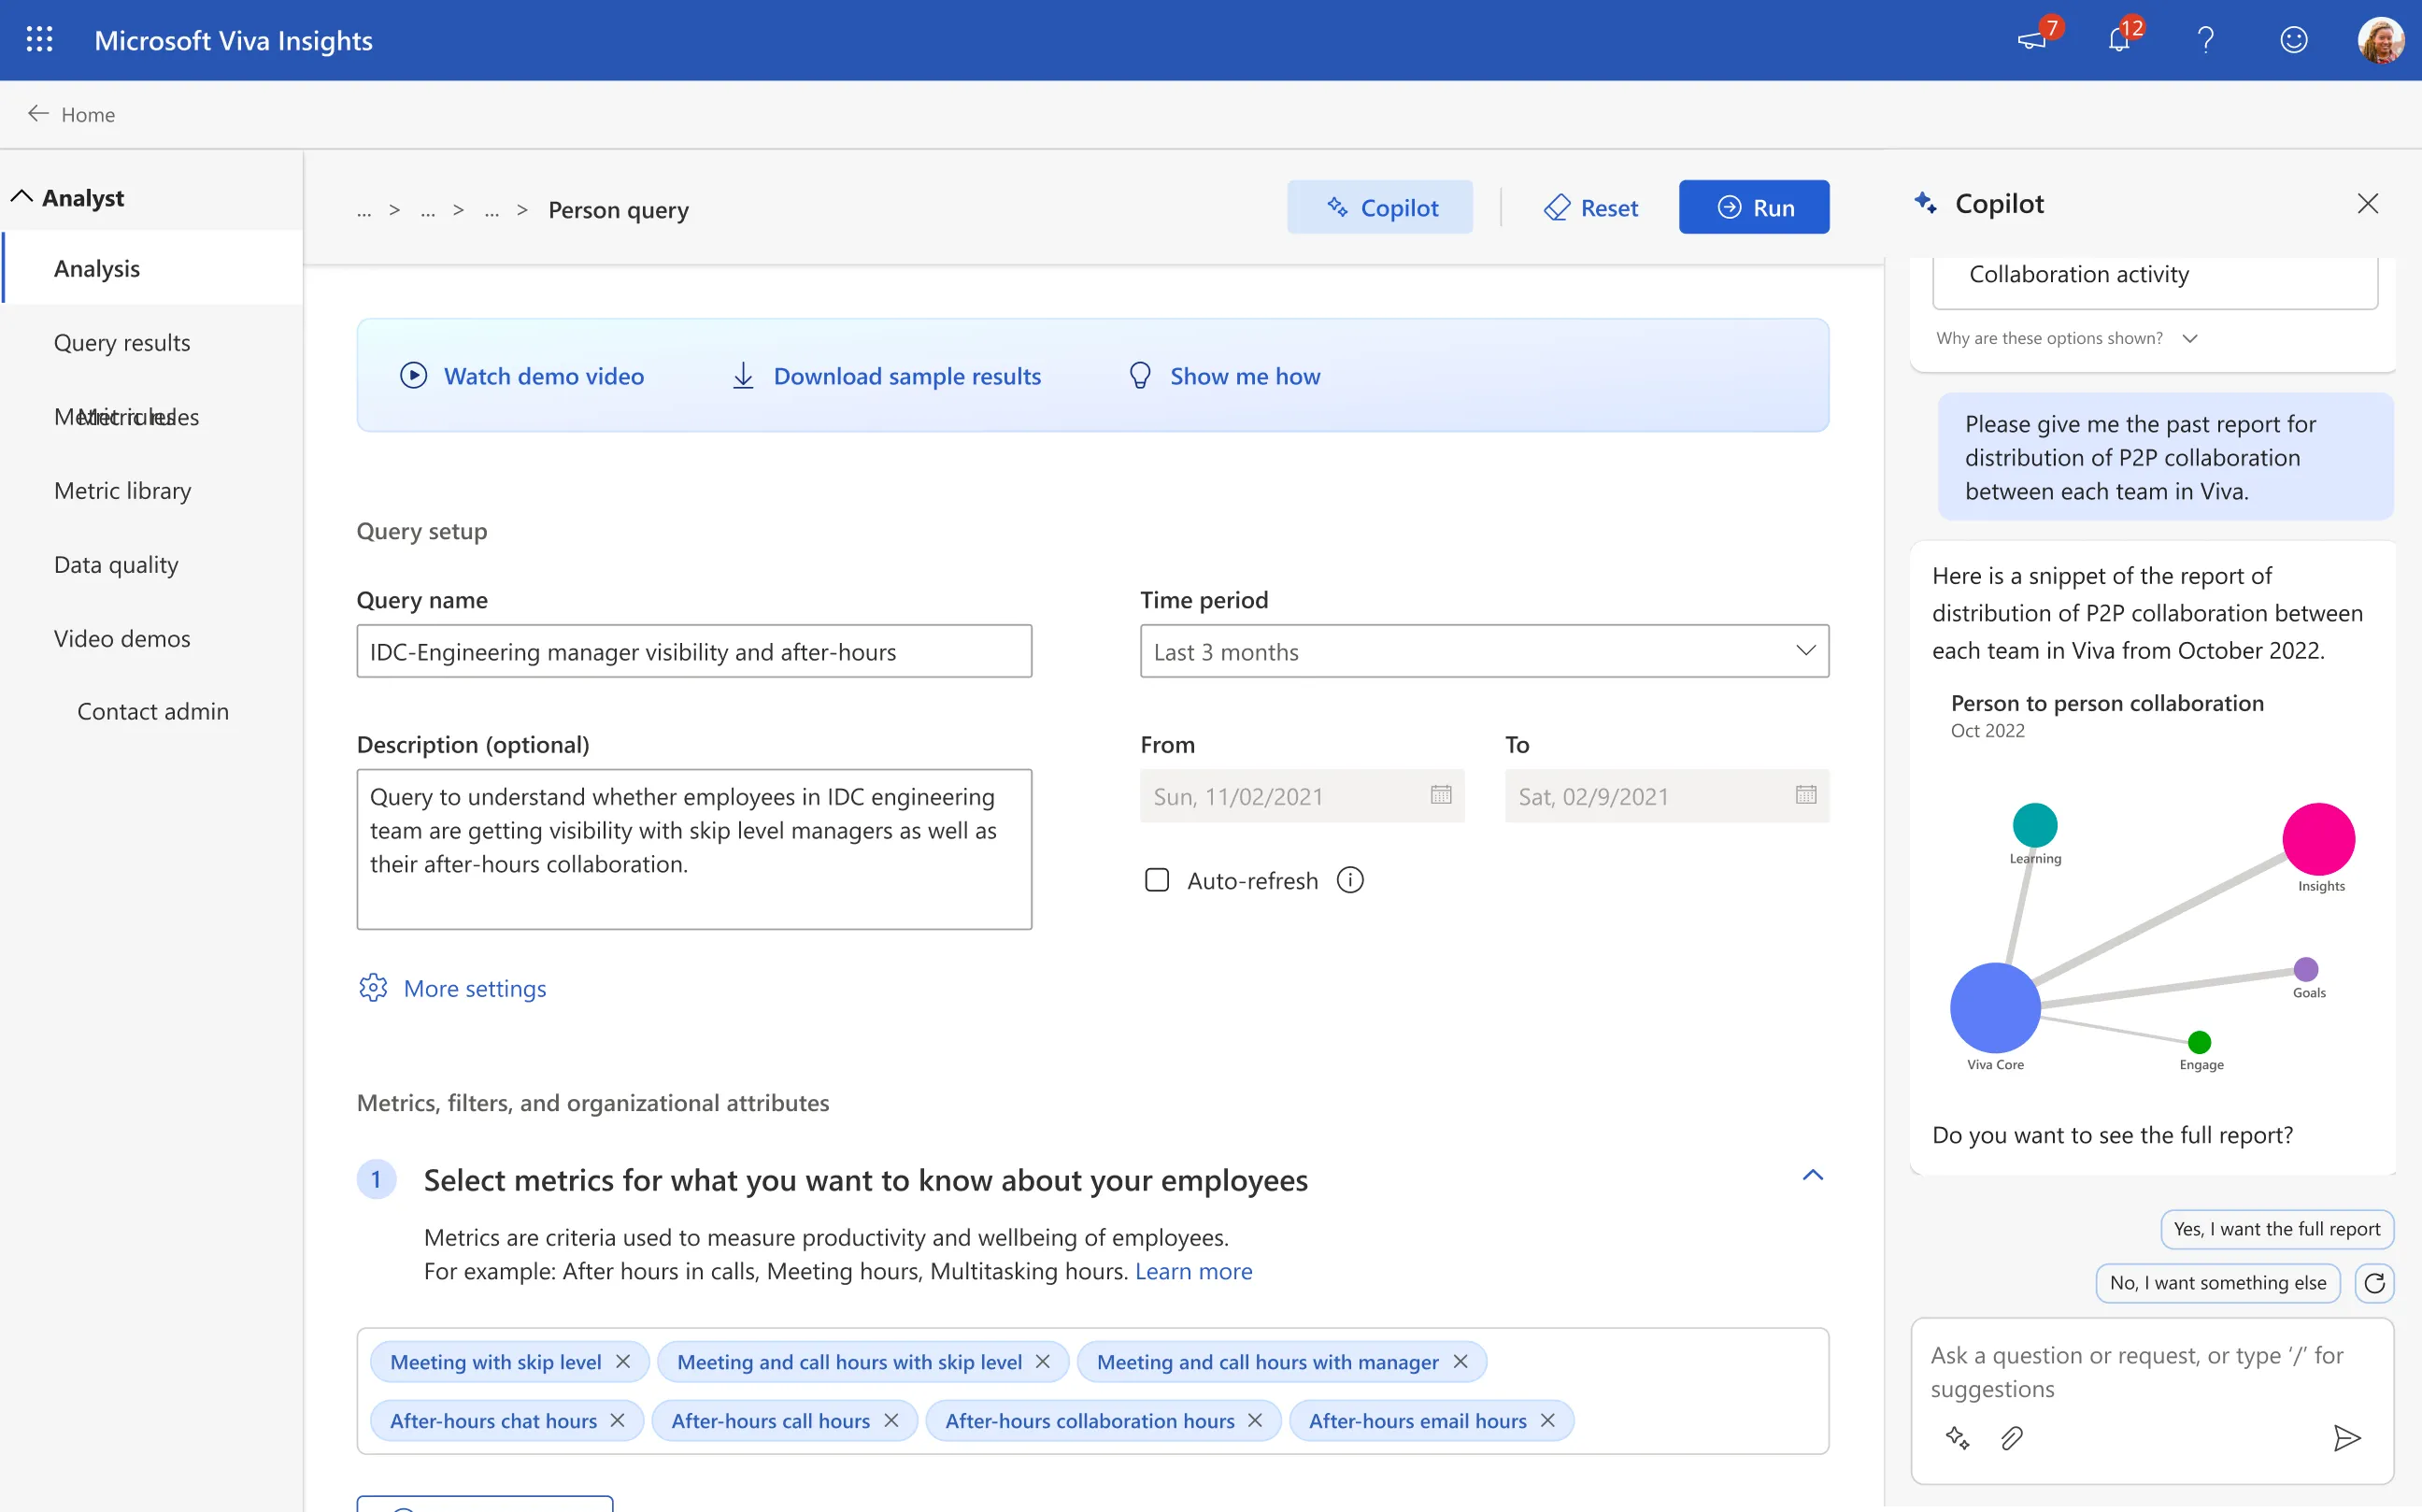The image size is (2422, 1512).
Task: Click the attach file paperclip icon
Action: click(2011, 1438)
